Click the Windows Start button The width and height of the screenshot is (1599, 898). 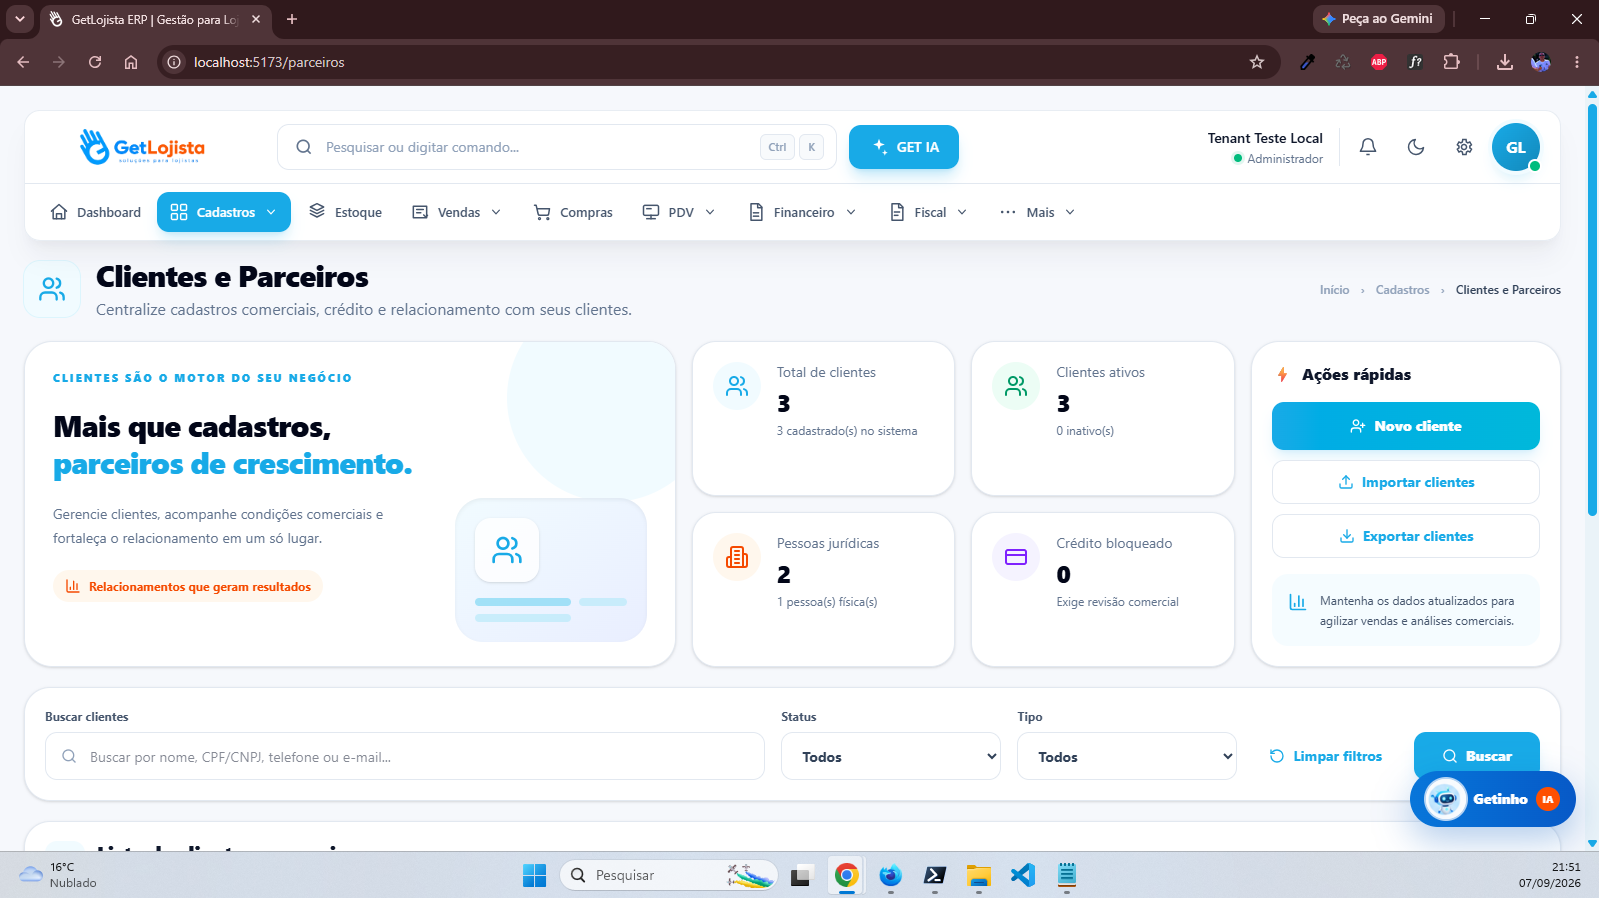pos(534,875)
